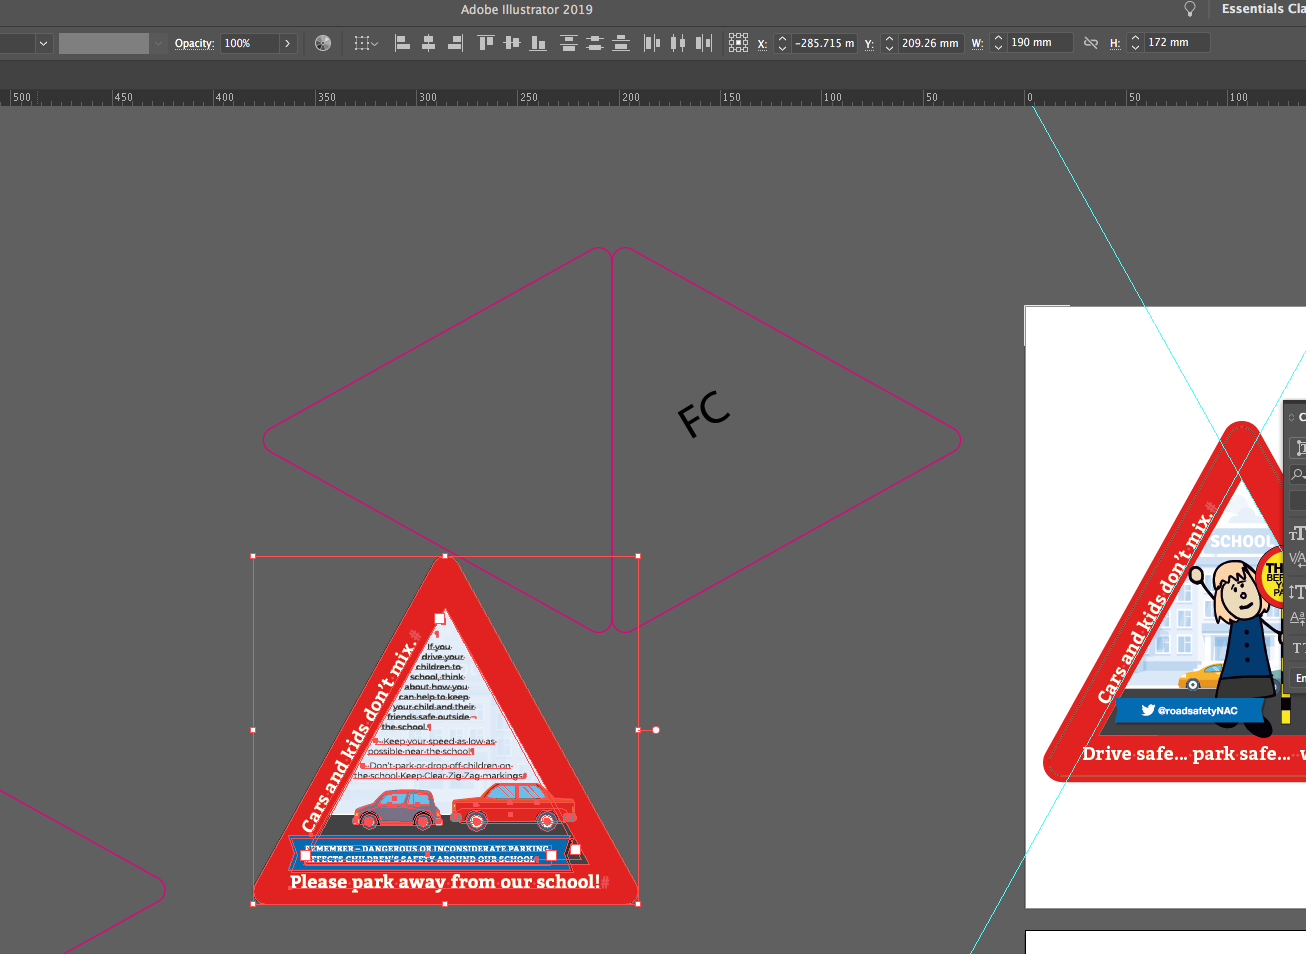
Task: Apply Vertical Align Bottom
Action: coord(538,43)
